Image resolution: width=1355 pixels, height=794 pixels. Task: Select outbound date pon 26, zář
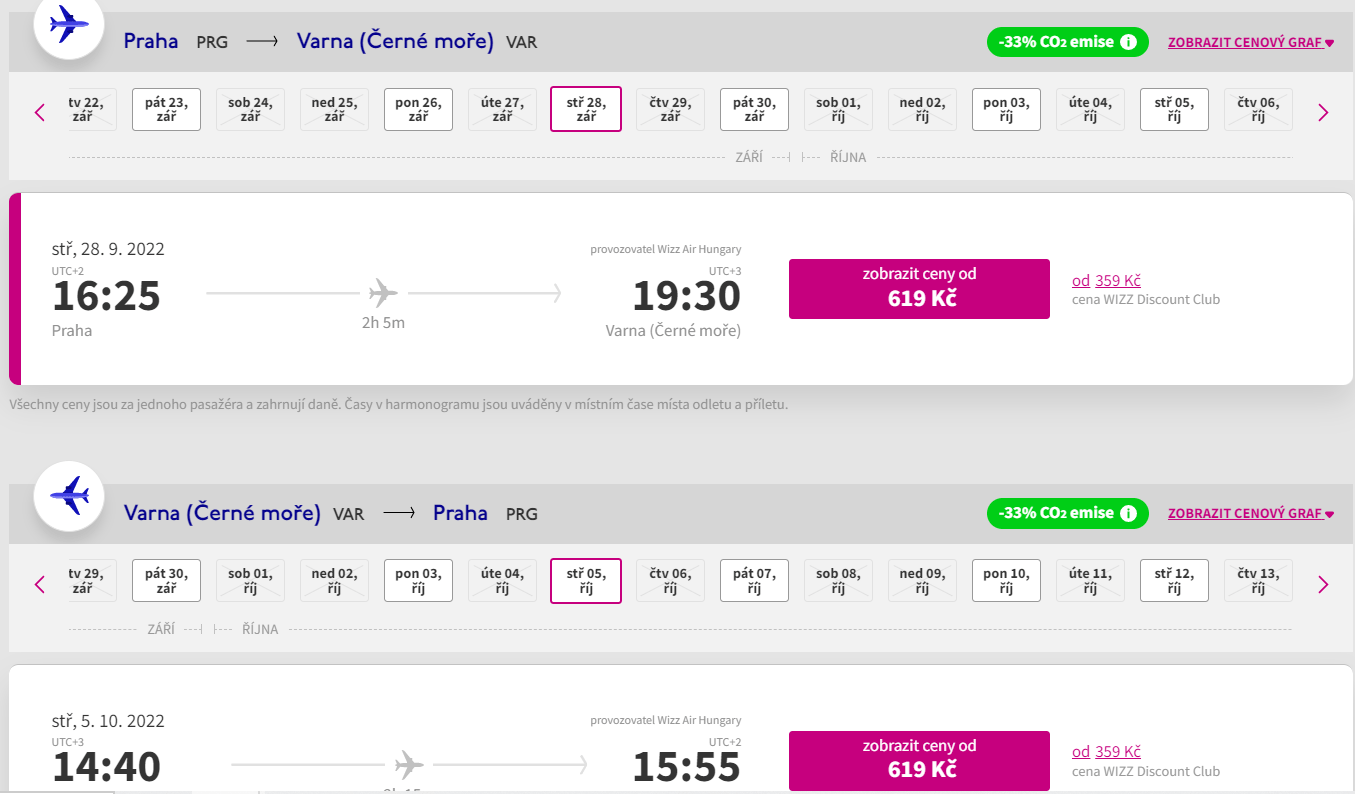pos(418,110)
